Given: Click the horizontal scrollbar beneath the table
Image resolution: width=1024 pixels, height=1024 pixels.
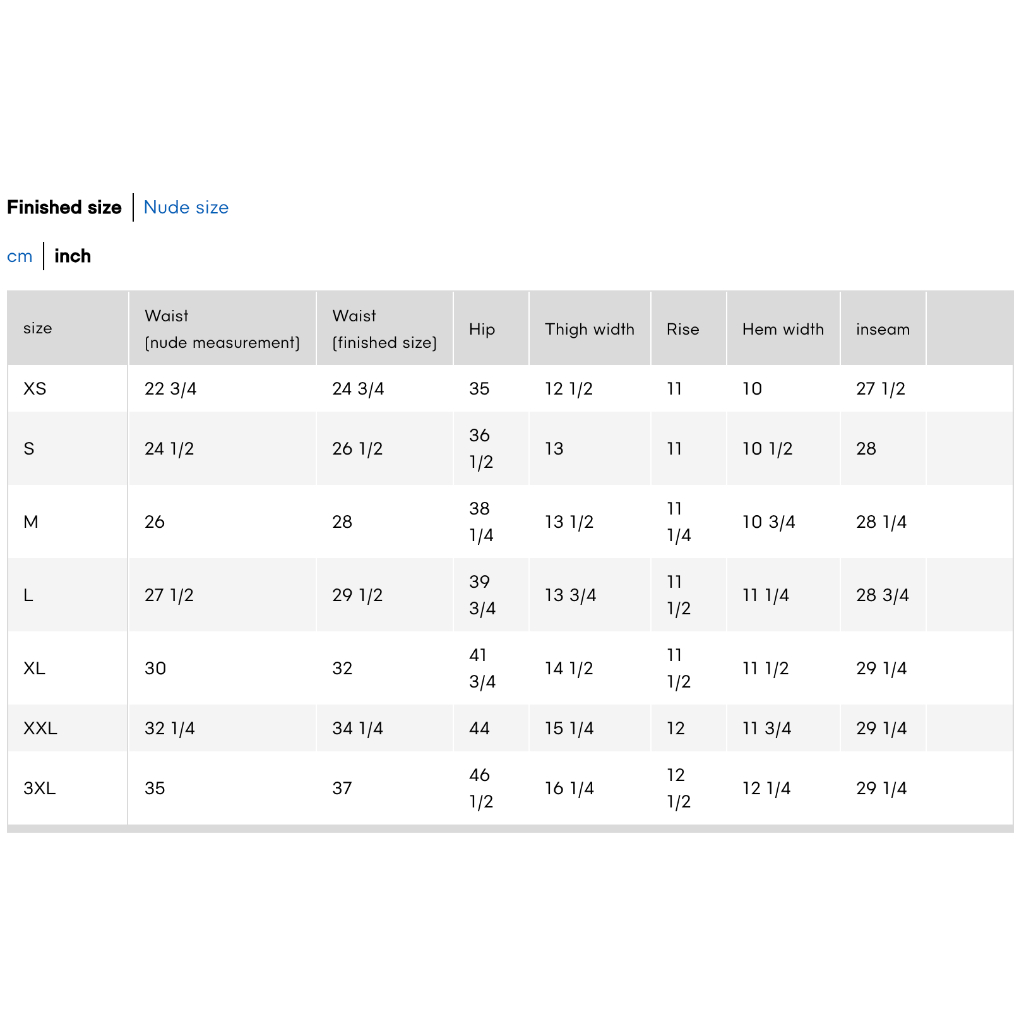Looking at the screenshot, I should coord(510,829).
